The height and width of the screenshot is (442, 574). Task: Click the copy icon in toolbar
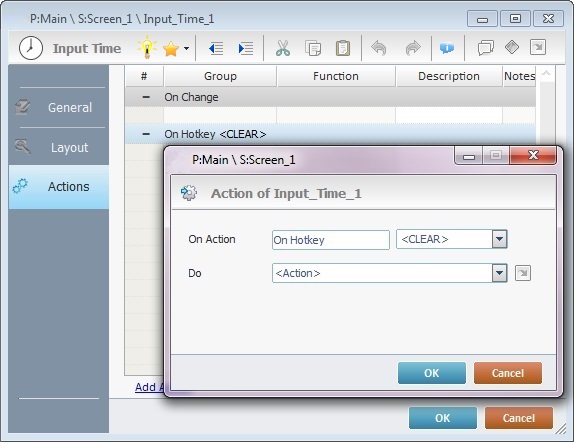(313, 48)
